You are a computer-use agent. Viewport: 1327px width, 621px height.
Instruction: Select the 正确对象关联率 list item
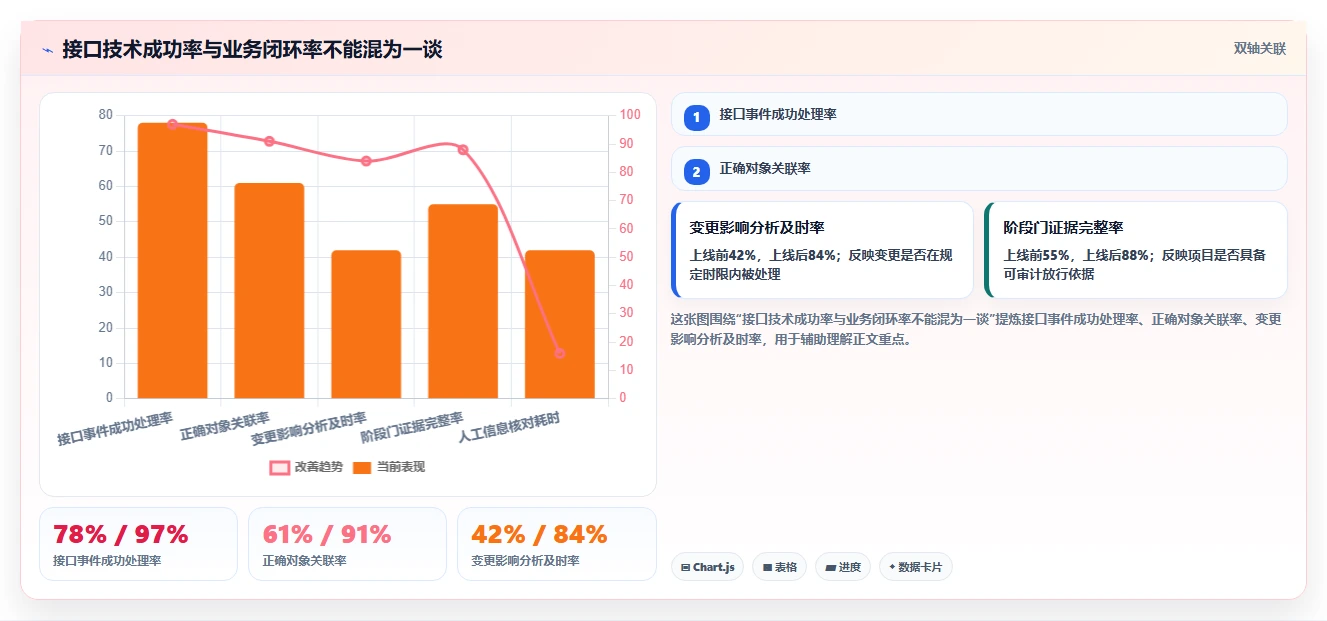(979, 169)
